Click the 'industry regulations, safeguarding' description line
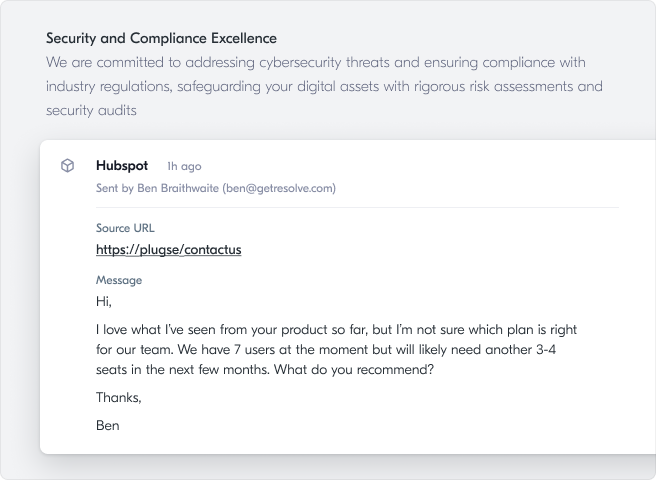Screen dimensions: 656x480 click(324, 86)
